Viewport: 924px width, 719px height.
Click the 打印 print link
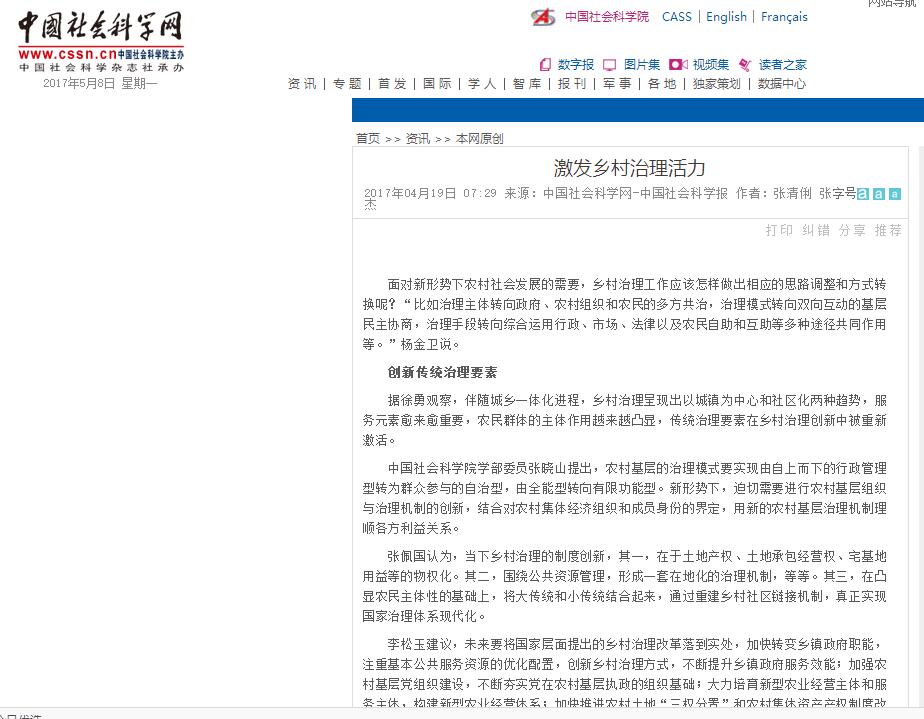[x=779, y=230]
